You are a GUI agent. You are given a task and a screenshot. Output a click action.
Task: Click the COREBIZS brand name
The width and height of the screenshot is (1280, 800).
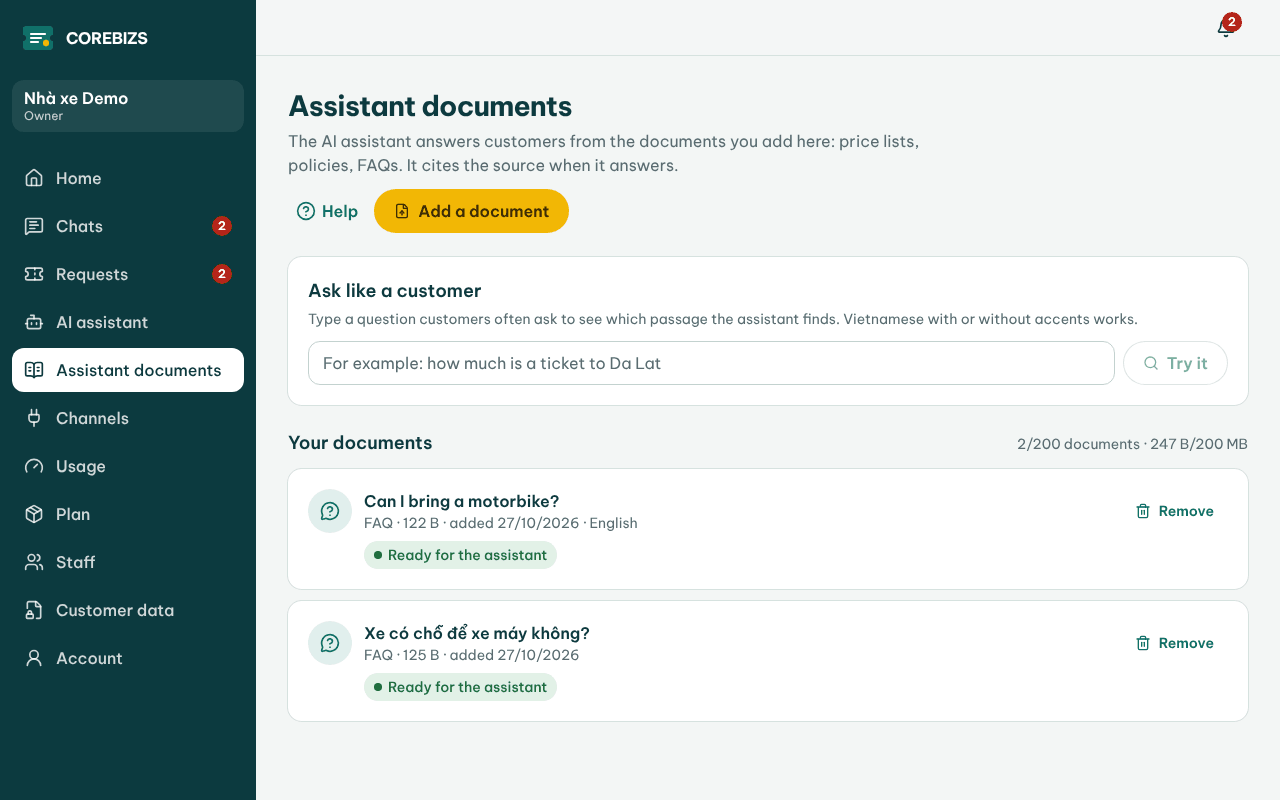[x=107, y=38]
